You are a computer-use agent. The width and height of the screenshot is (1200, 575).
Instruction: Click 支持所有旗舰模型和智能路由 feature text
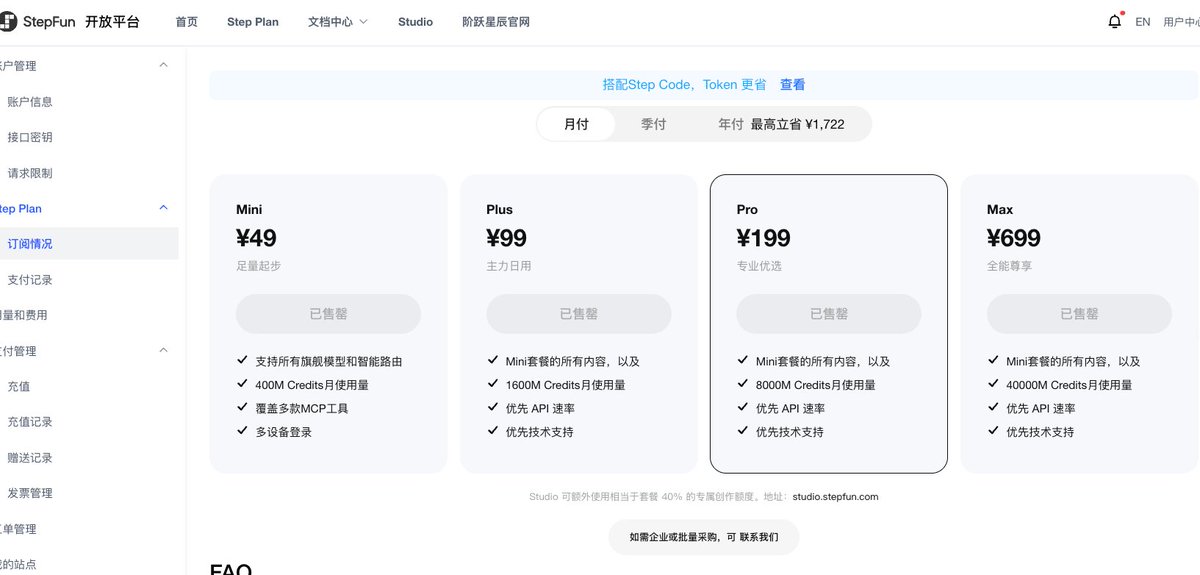329,362
